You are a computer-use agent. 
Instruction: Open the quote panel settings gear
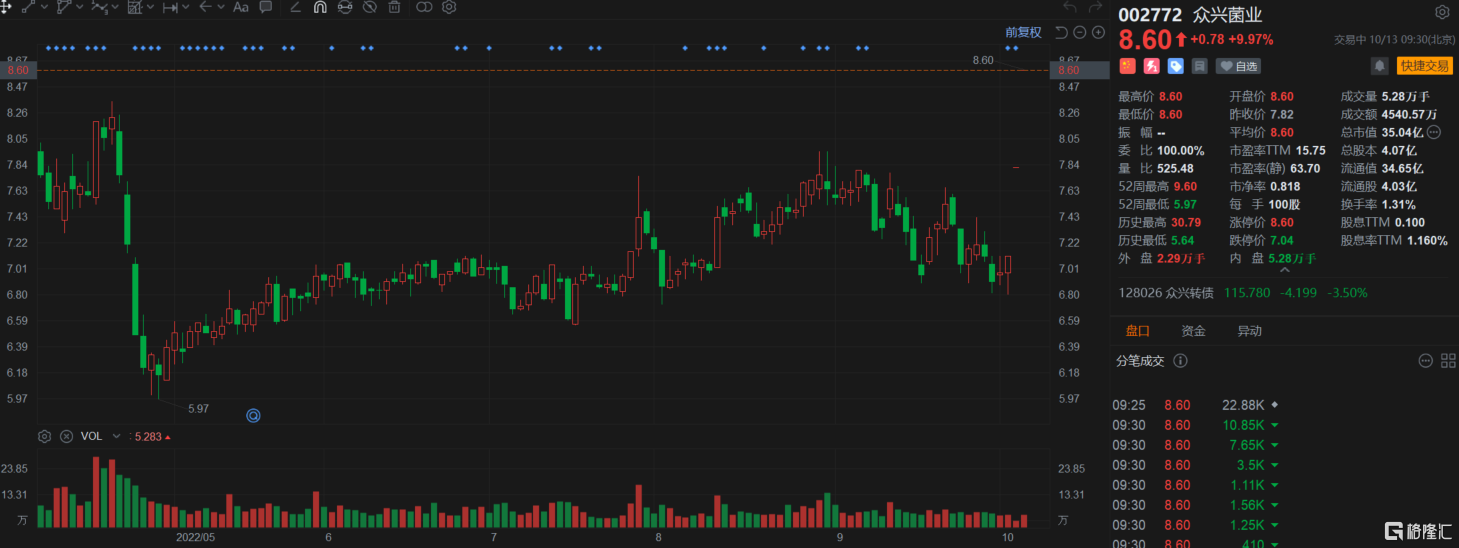1441,13
